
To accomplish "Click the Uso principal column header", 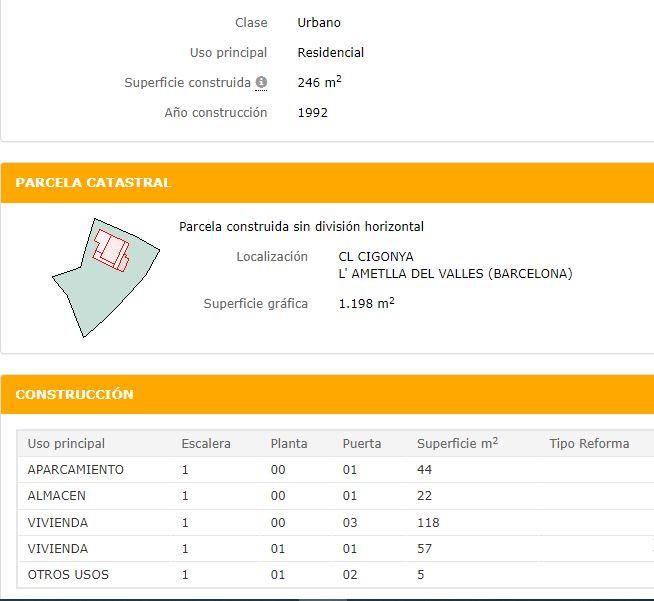I will click(66, 444).
